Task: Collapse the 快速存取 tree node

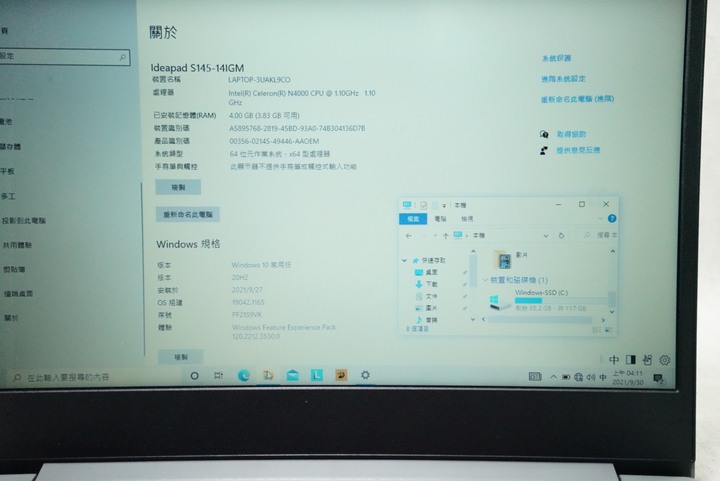Action: [404, 260]
